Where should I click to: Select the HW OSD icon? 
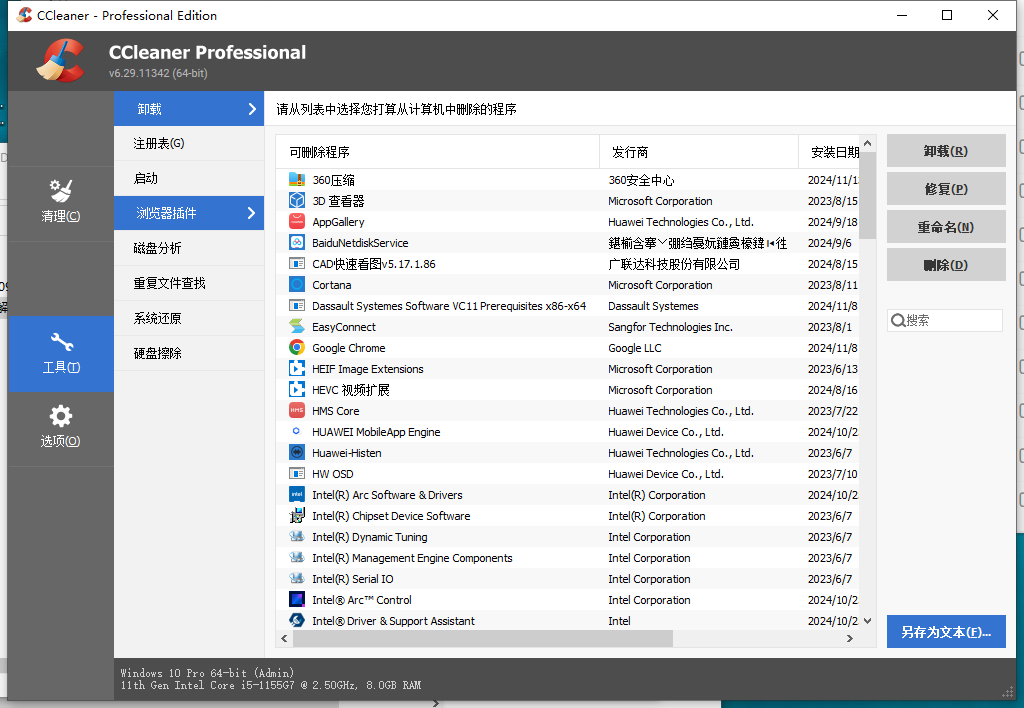(297, 474)
